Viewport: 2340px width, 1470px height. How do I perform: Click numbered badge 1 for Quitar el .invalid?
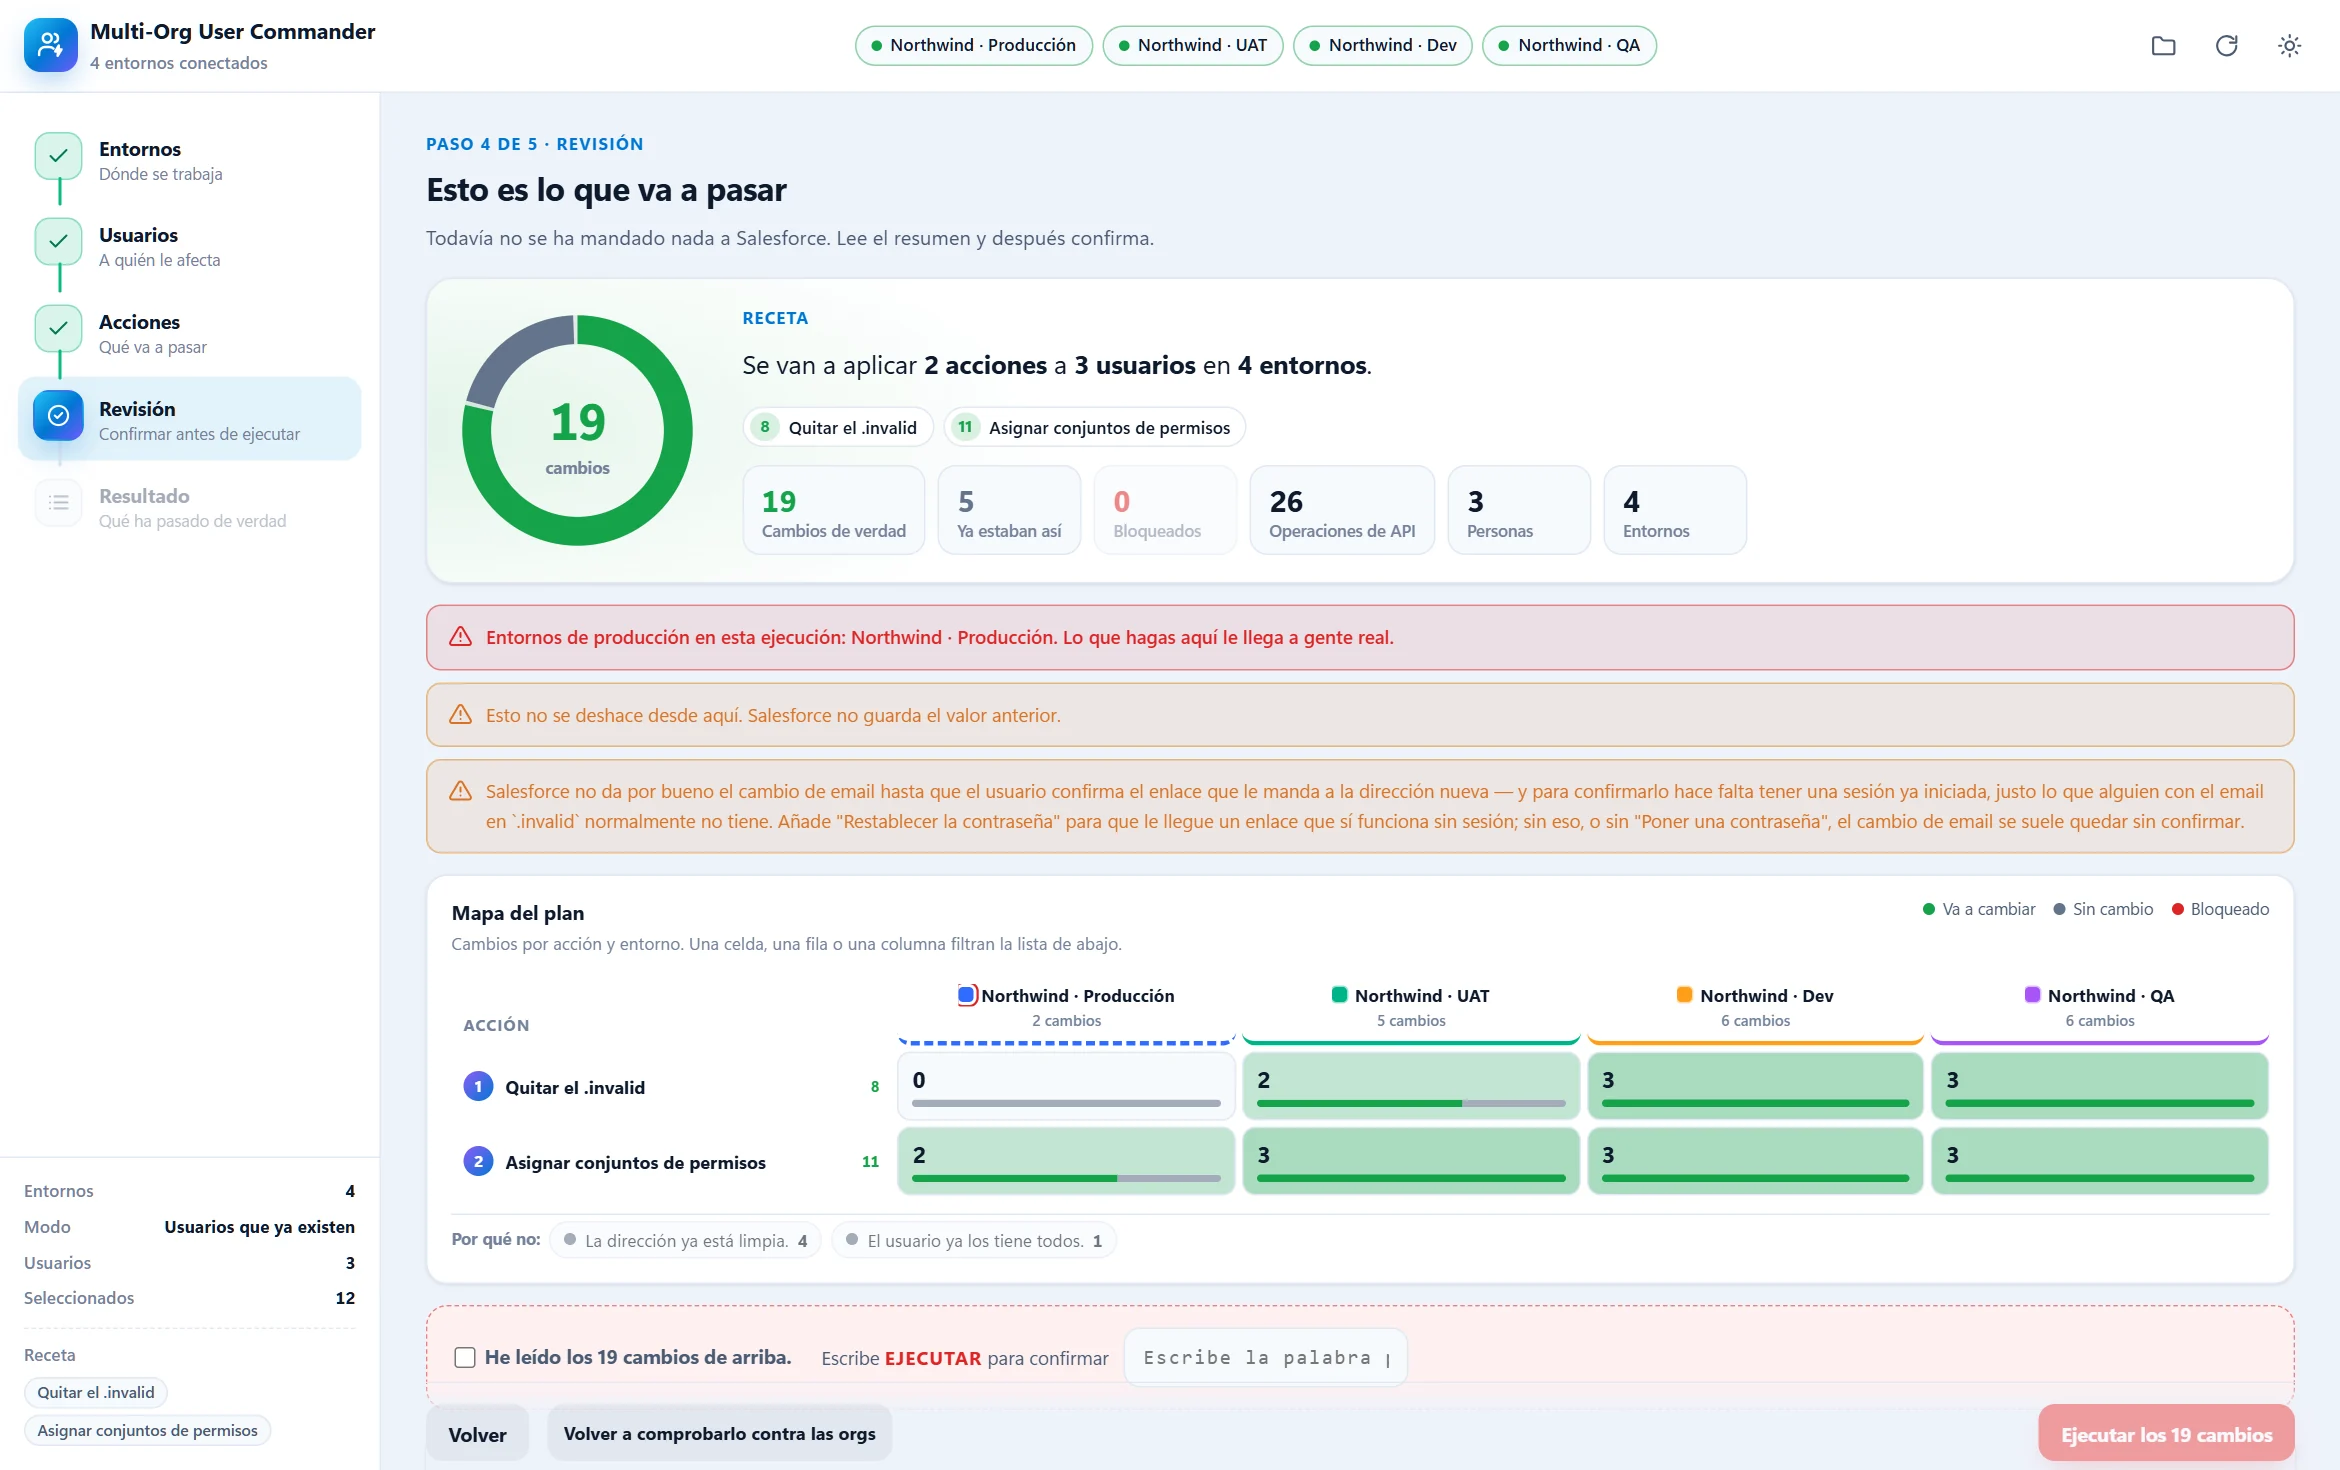(478, 1087)
